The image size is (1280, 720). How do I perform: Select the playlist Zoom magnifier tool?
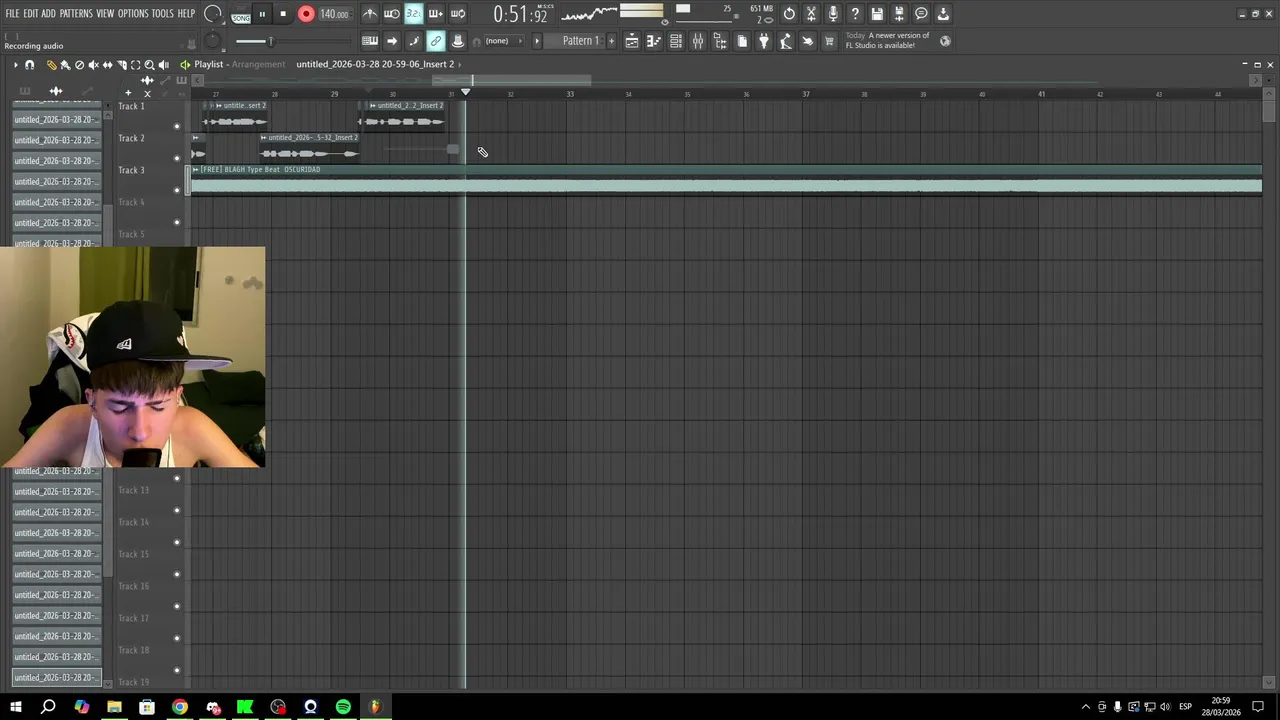pos(150,65)
